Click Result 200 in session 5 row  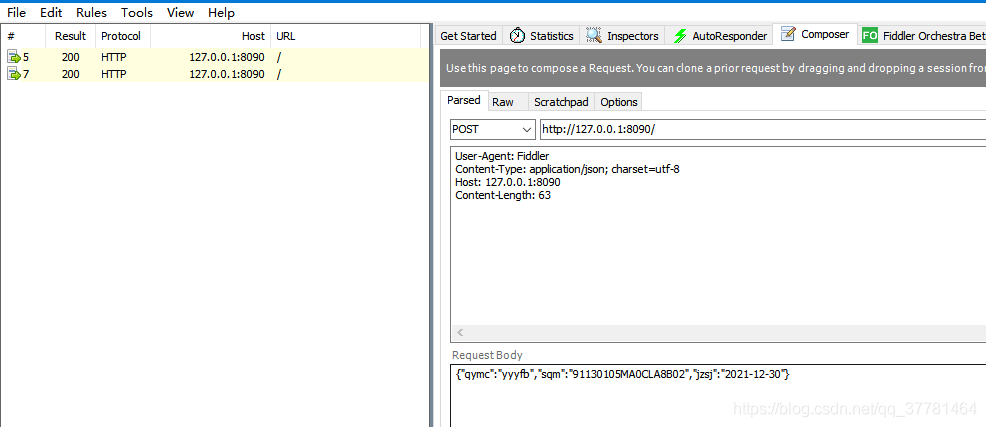pos(70,57)
